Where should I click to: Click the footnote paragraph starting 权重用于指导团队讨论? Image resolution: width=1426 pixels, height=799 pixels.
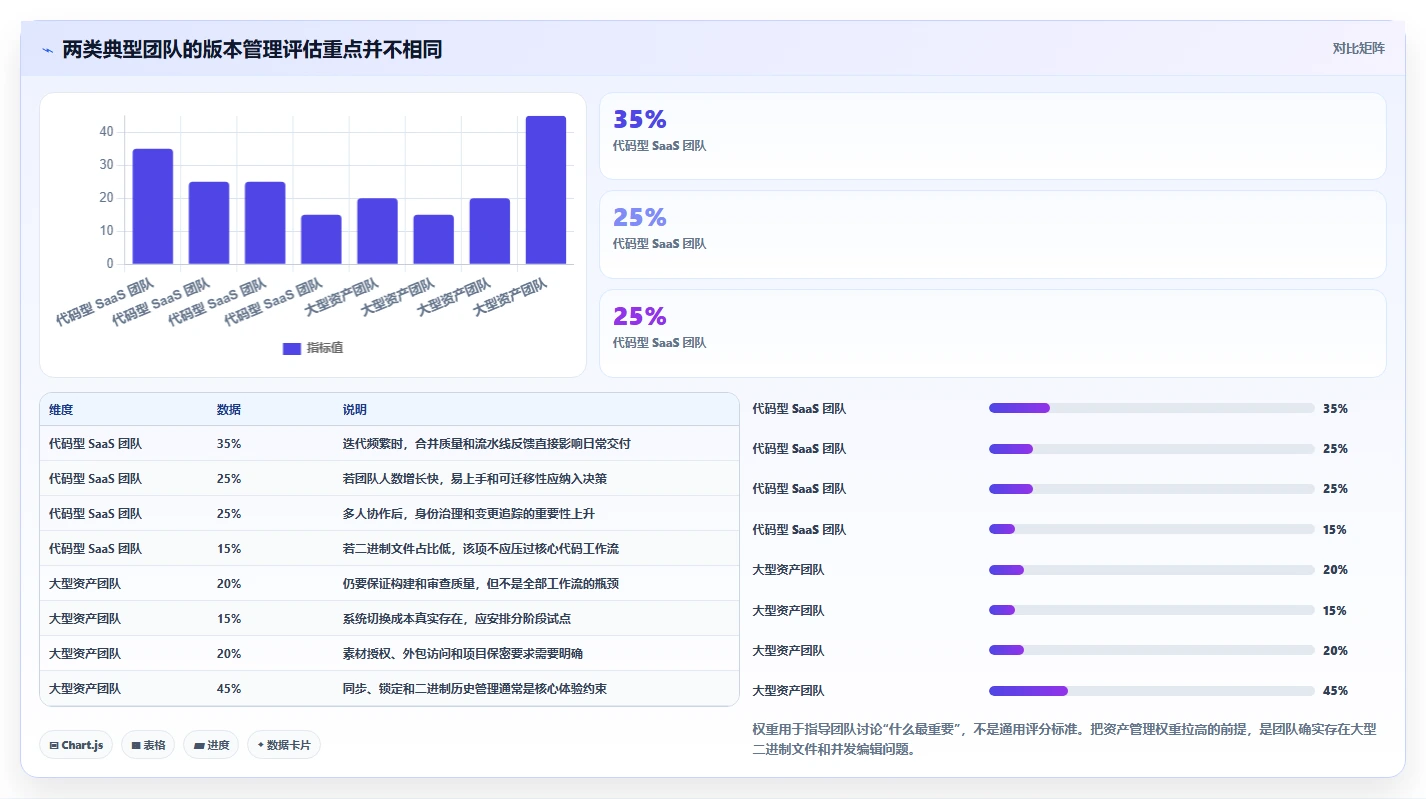[x=1064, y=739]
